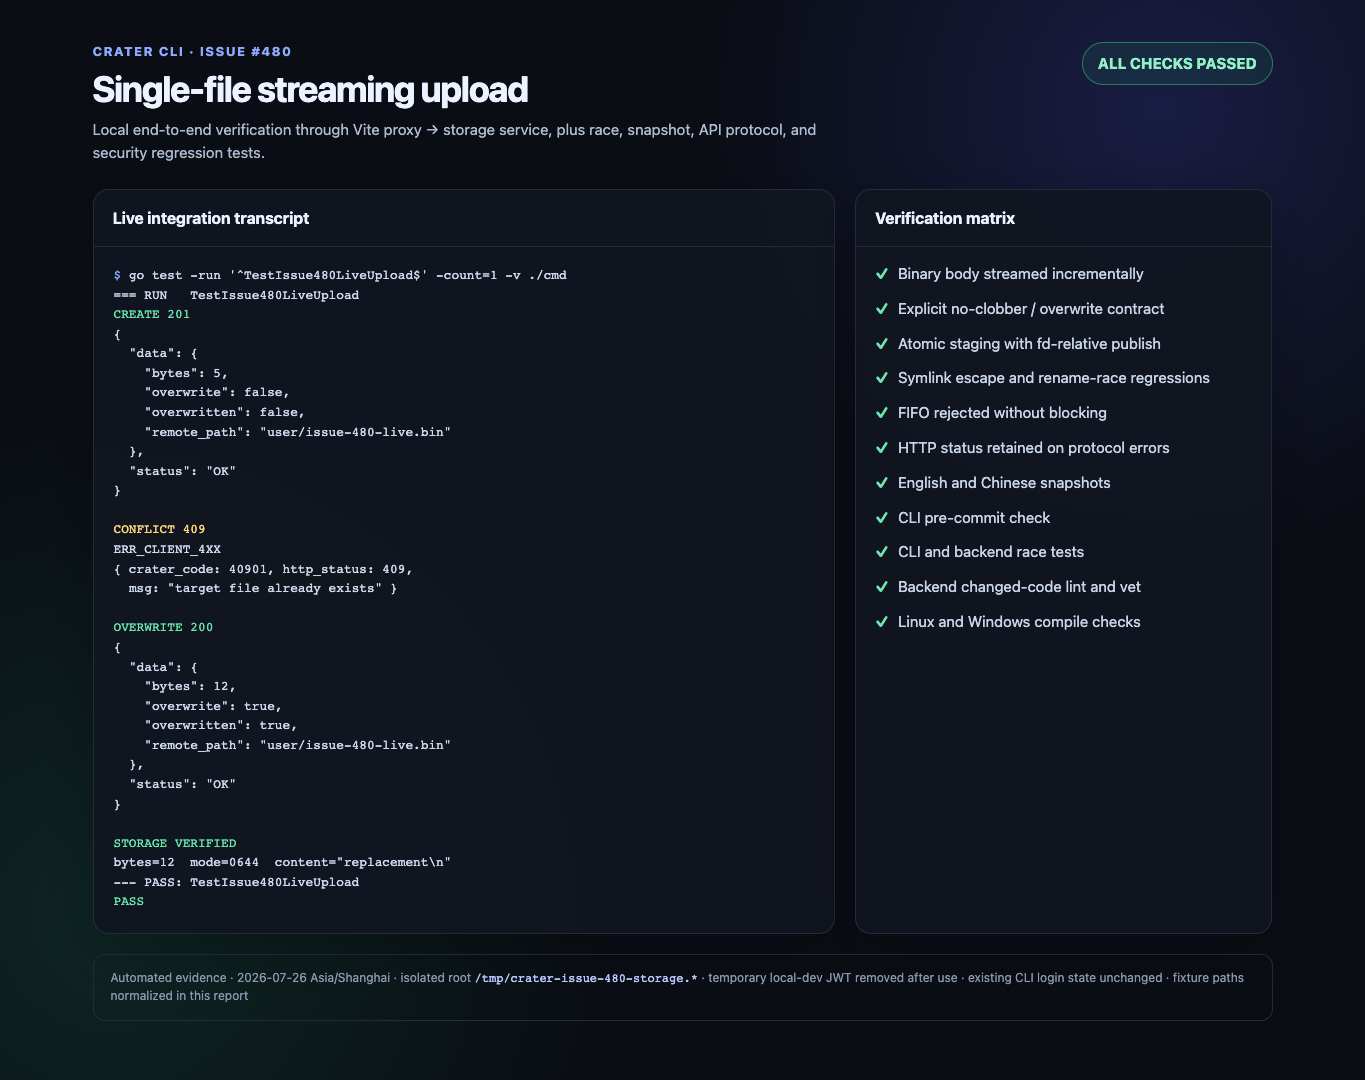1365x1080 pixels.
Task: Click the CREATE 201 status line
Action: pos(152,314)
